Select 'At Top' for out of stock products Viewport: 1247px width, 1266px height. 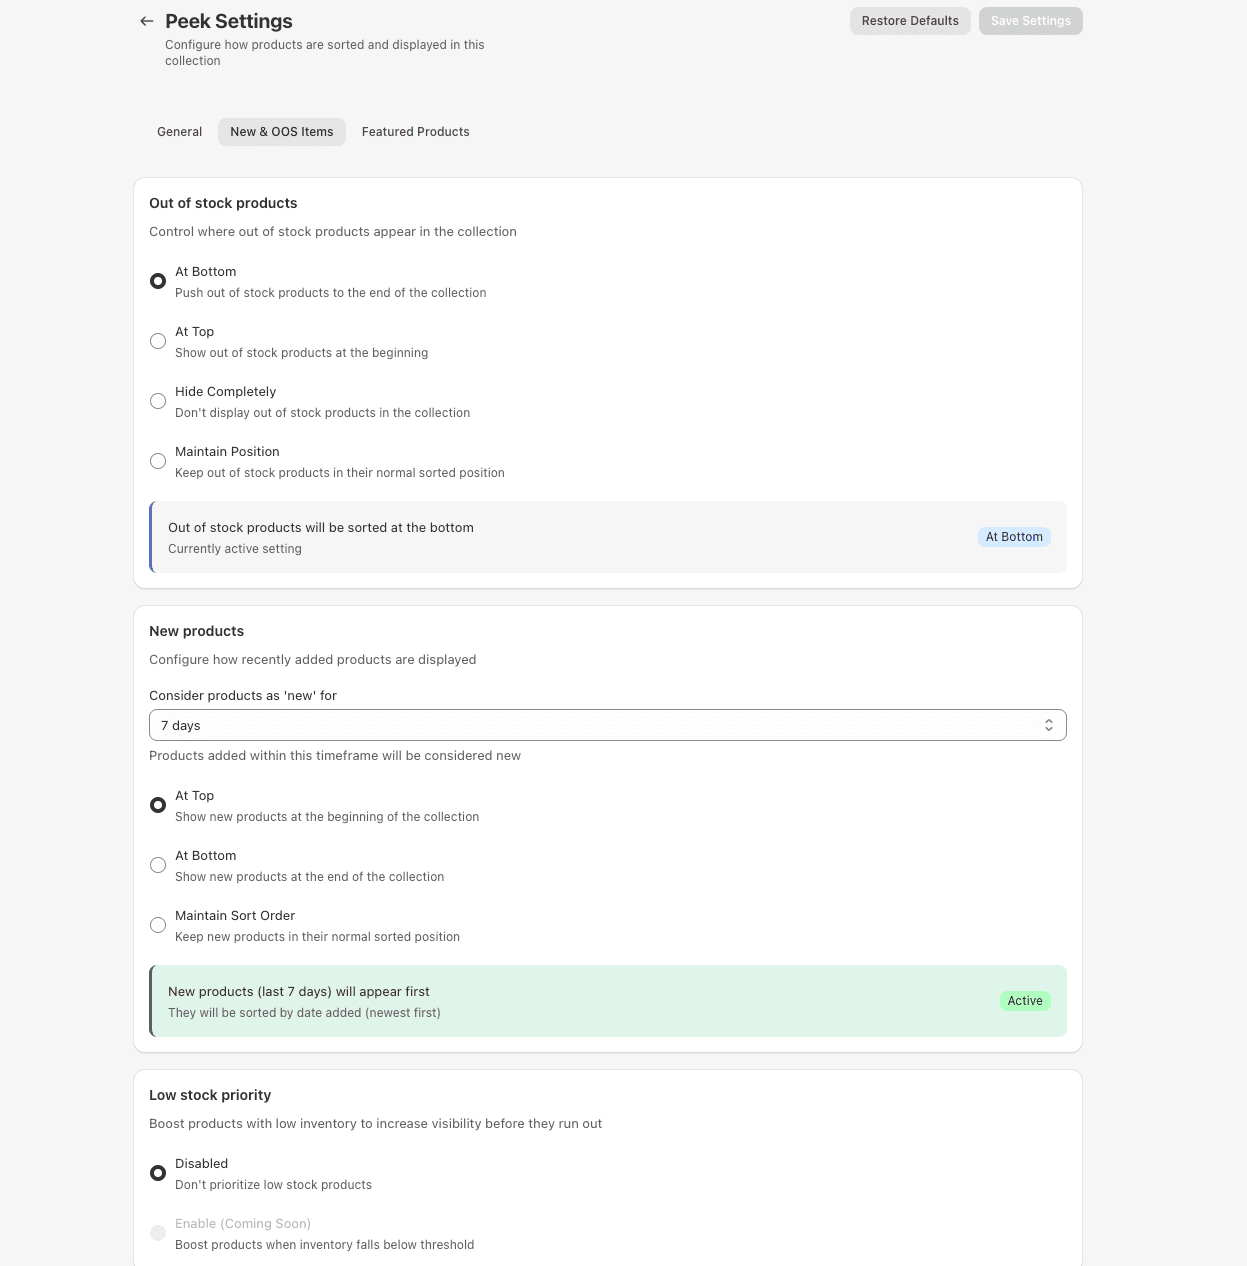(x=158, y=341)
